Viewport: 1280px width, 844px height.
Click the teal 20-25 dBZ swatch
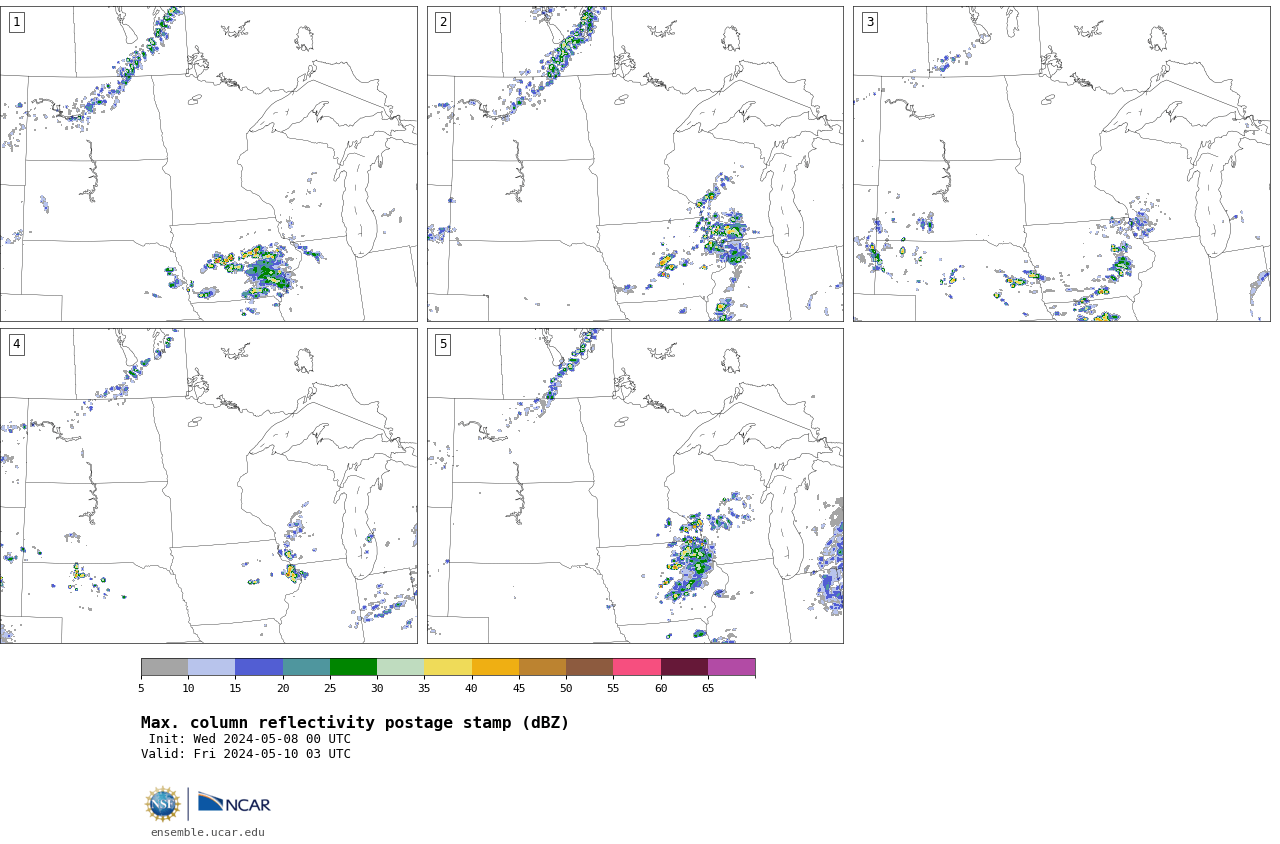[x=306, y=667]
